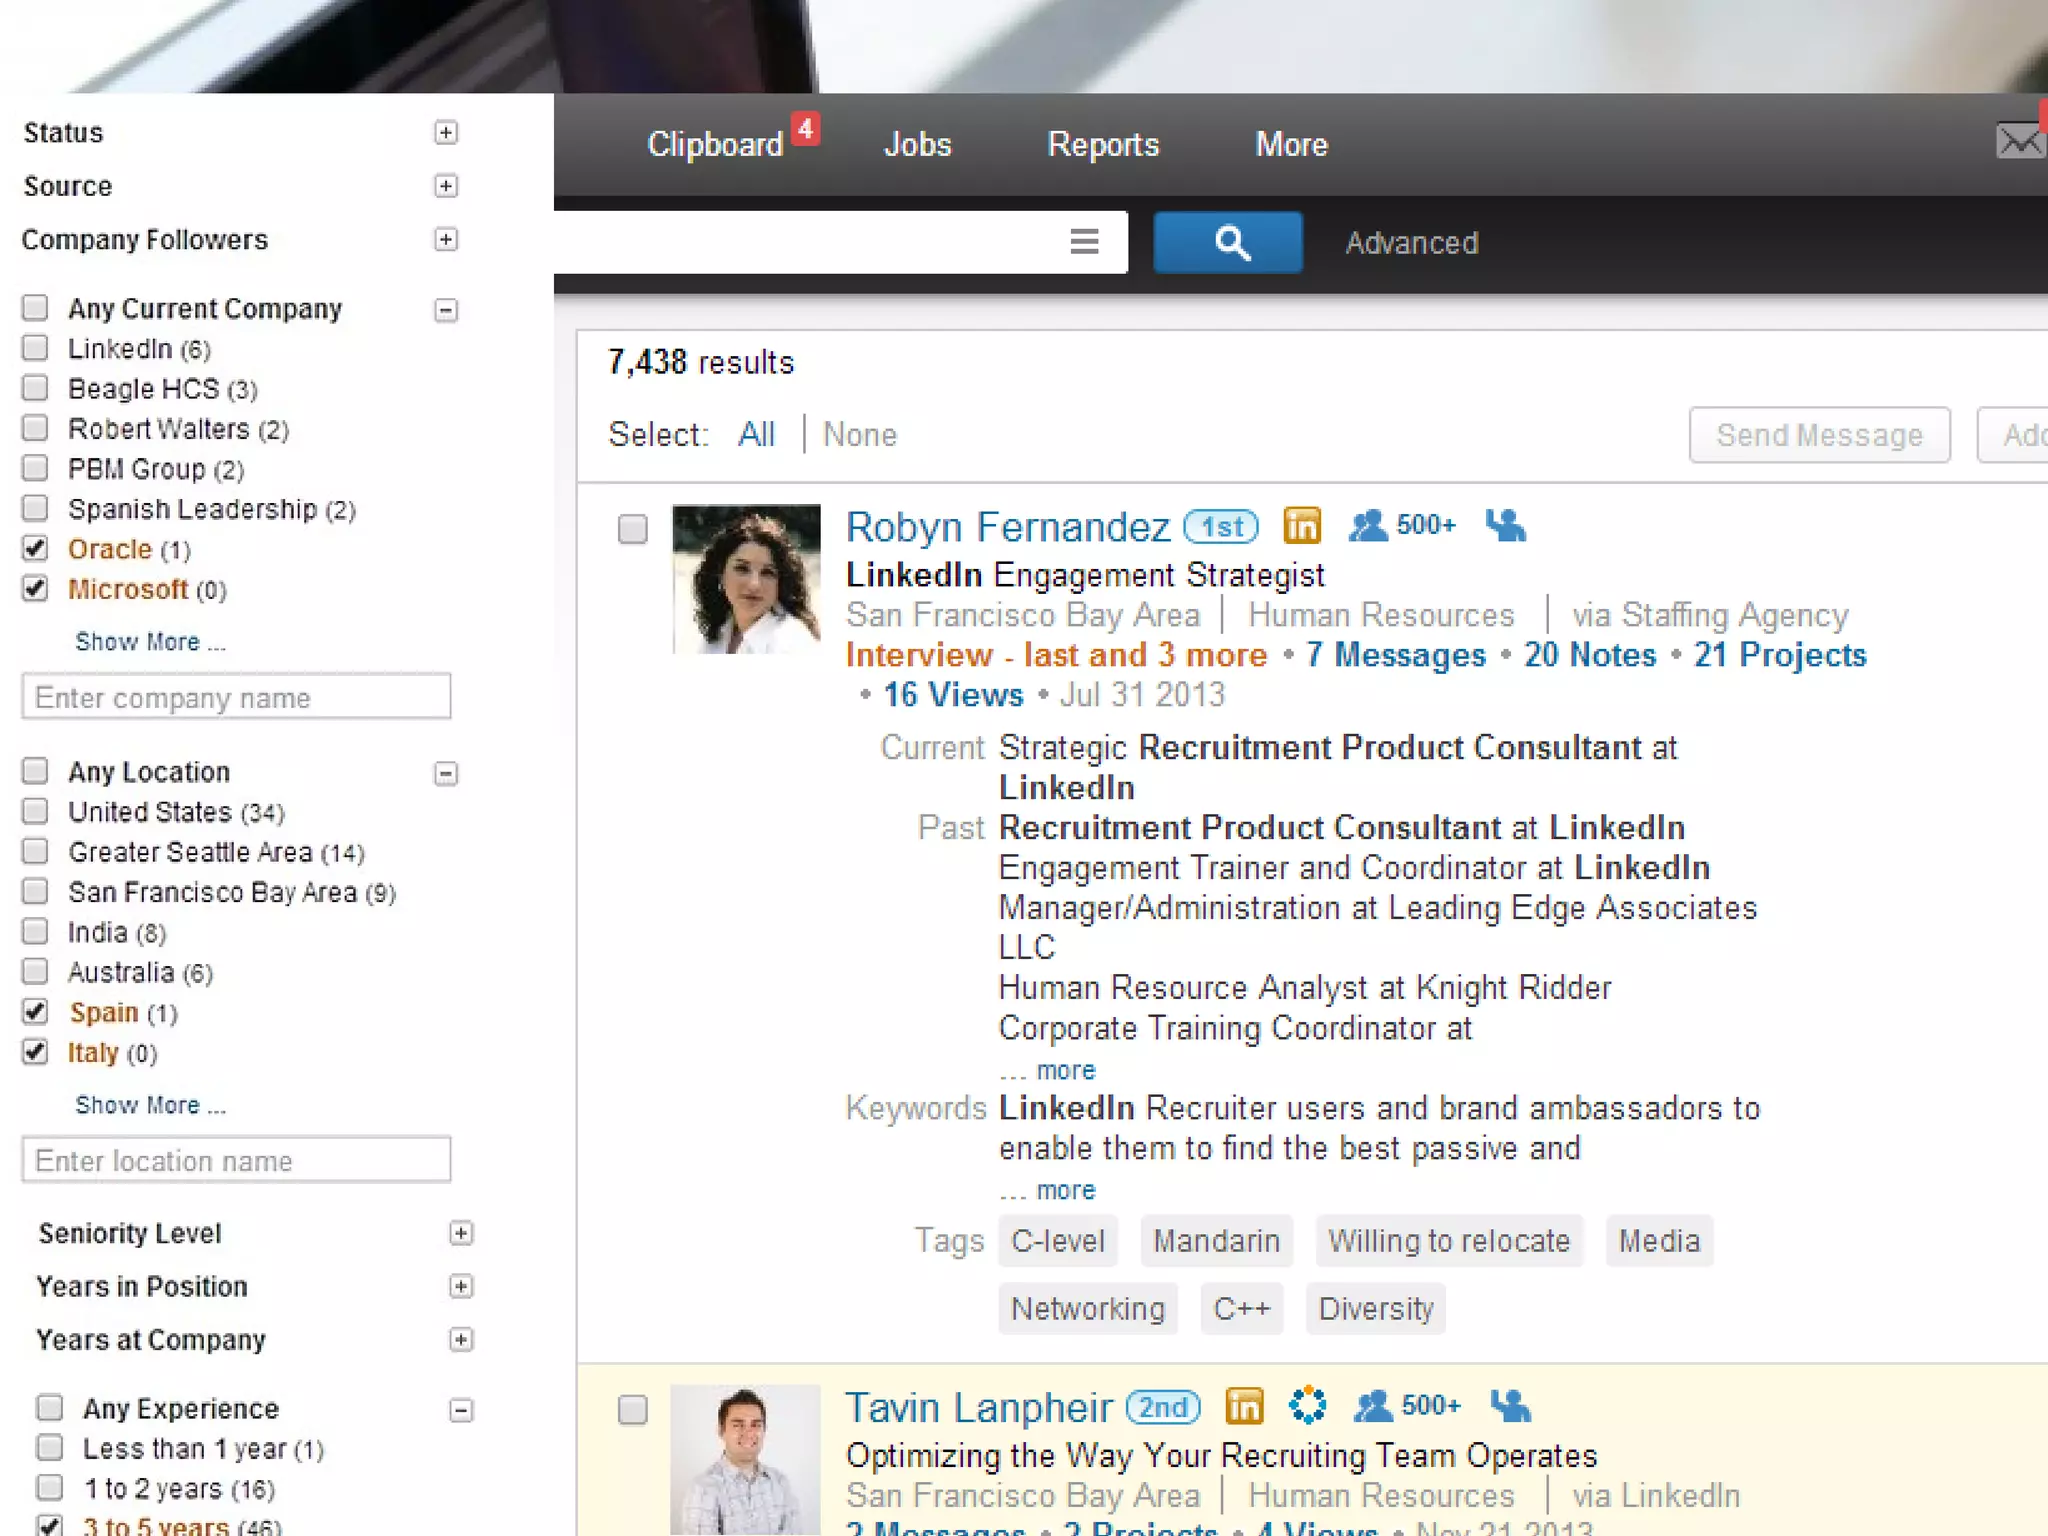Open the mail envelope inbox icon
Image resolution: width=2048 pixels, height=1536 pixels.
2020,141
